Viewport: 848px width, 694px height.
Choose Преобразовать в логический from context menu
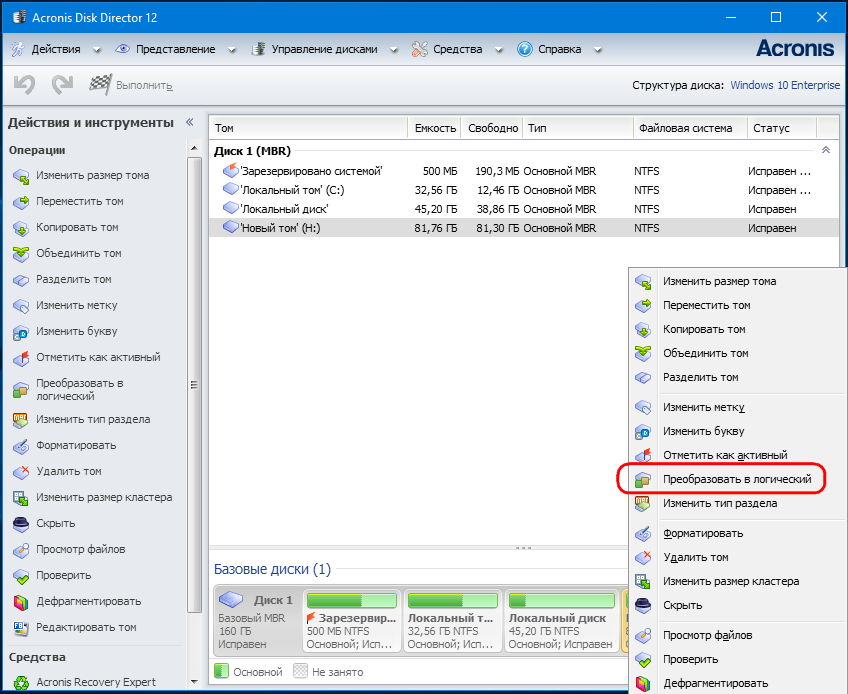click(x=736, y=480)
